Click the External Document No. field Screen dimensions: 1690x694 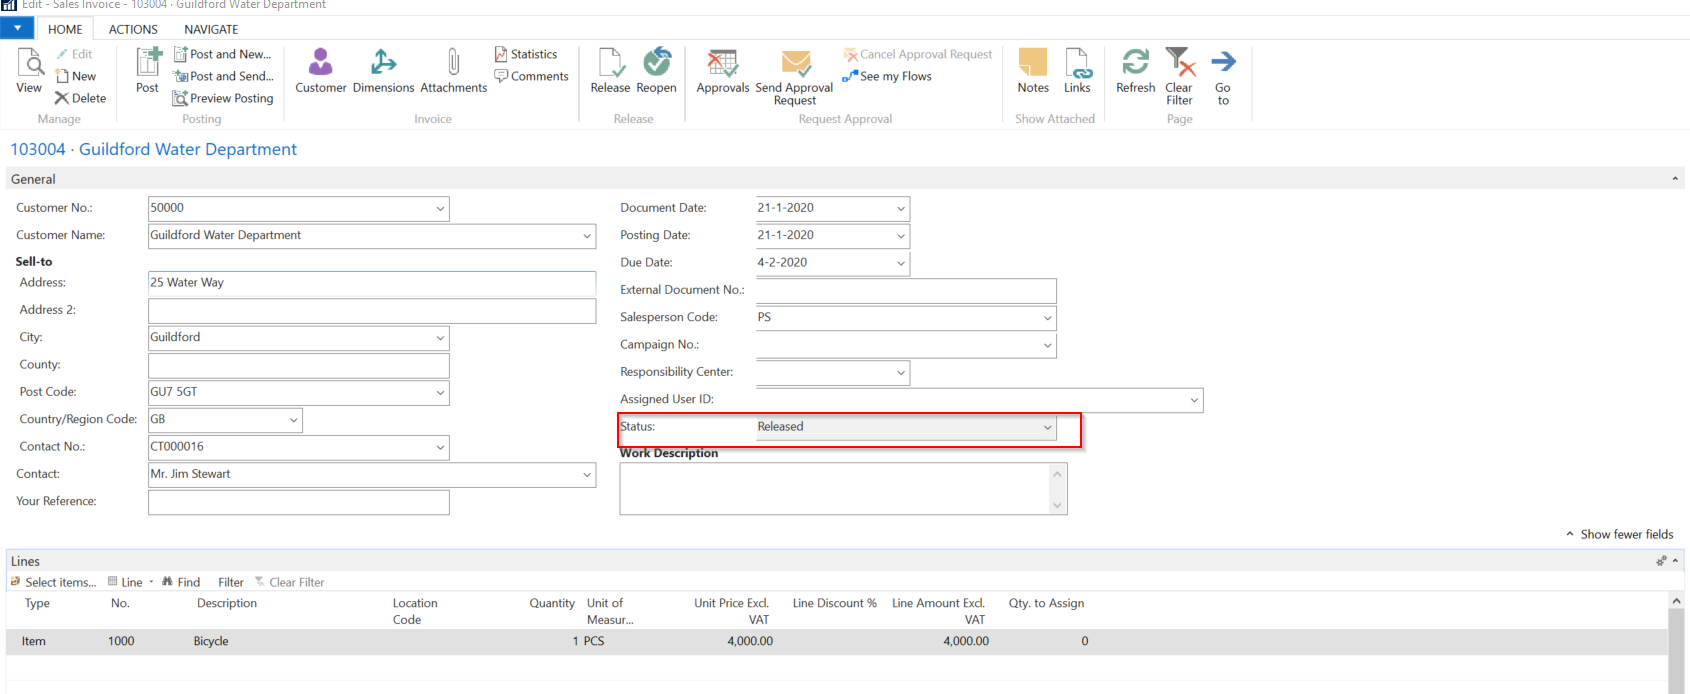905,291
